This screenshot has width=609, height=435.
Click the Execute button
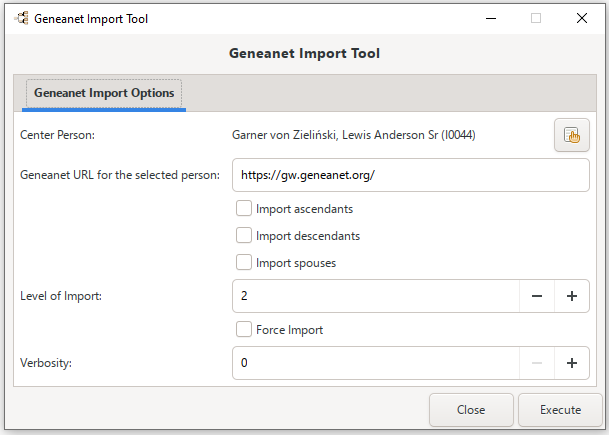click(560, 410)
